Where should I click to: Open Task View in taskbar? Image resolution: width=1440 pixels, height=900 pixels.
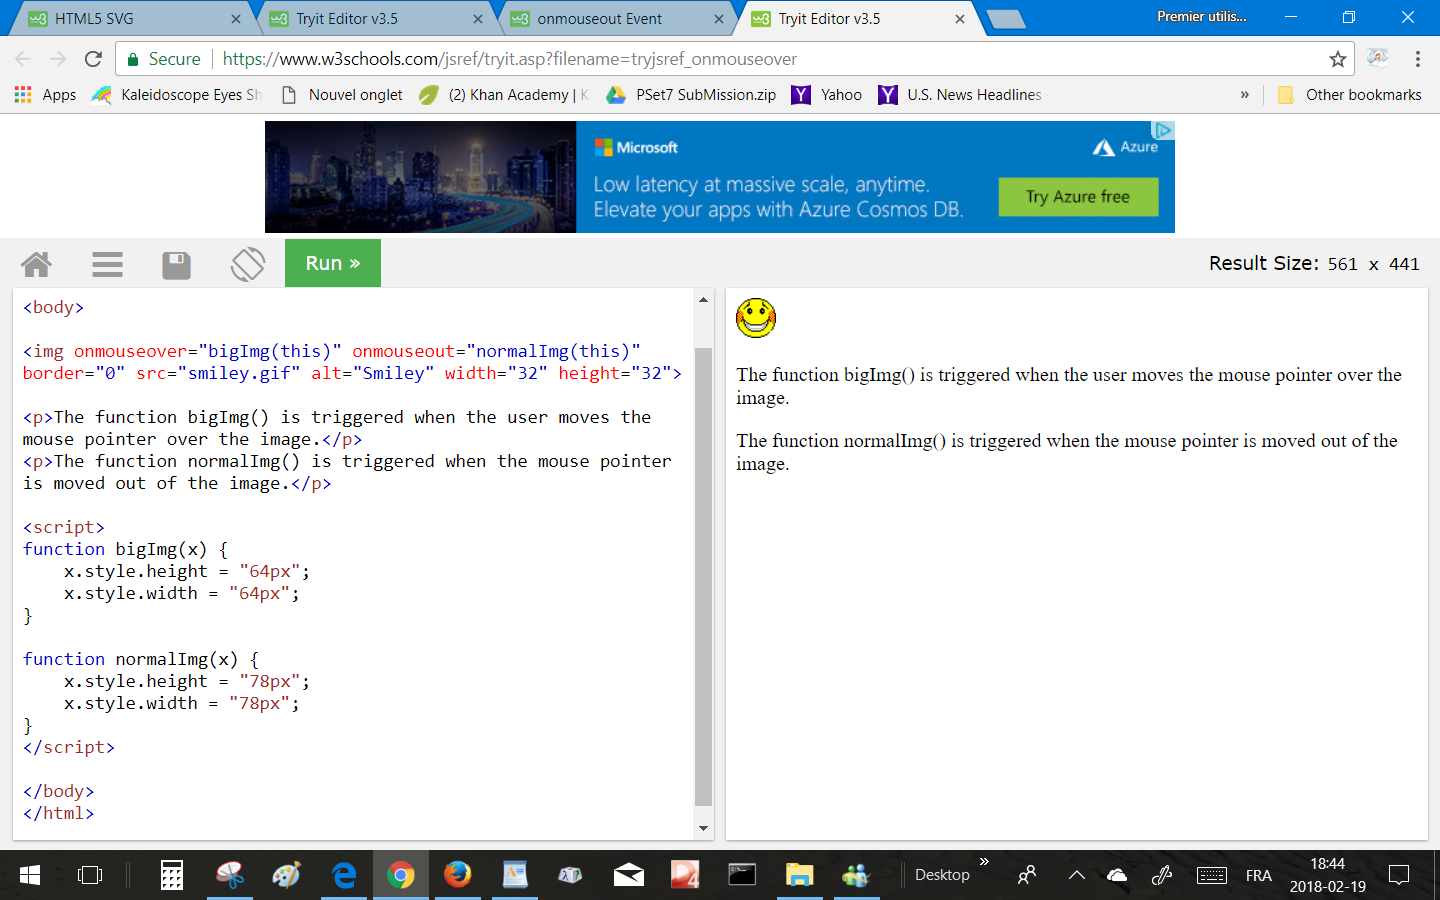point(90,875)
